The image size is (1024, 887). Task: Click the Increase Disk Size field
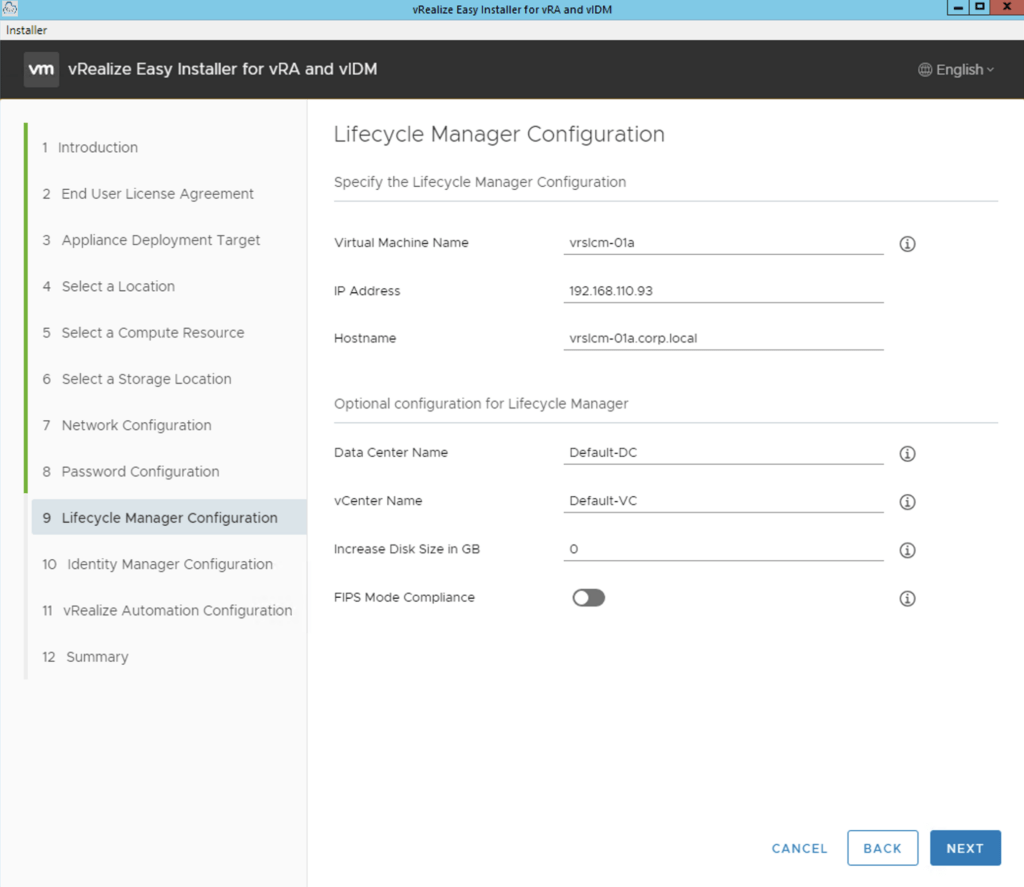click(x=724, y=549)
